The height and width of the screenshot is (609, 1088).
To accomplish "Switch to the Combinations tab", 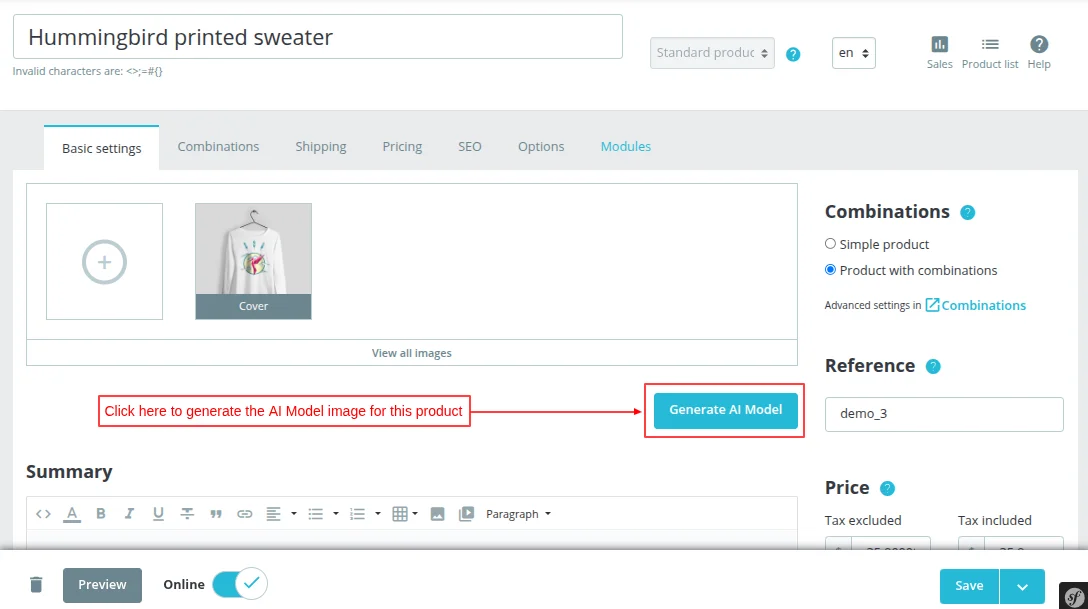I will 218,146.
